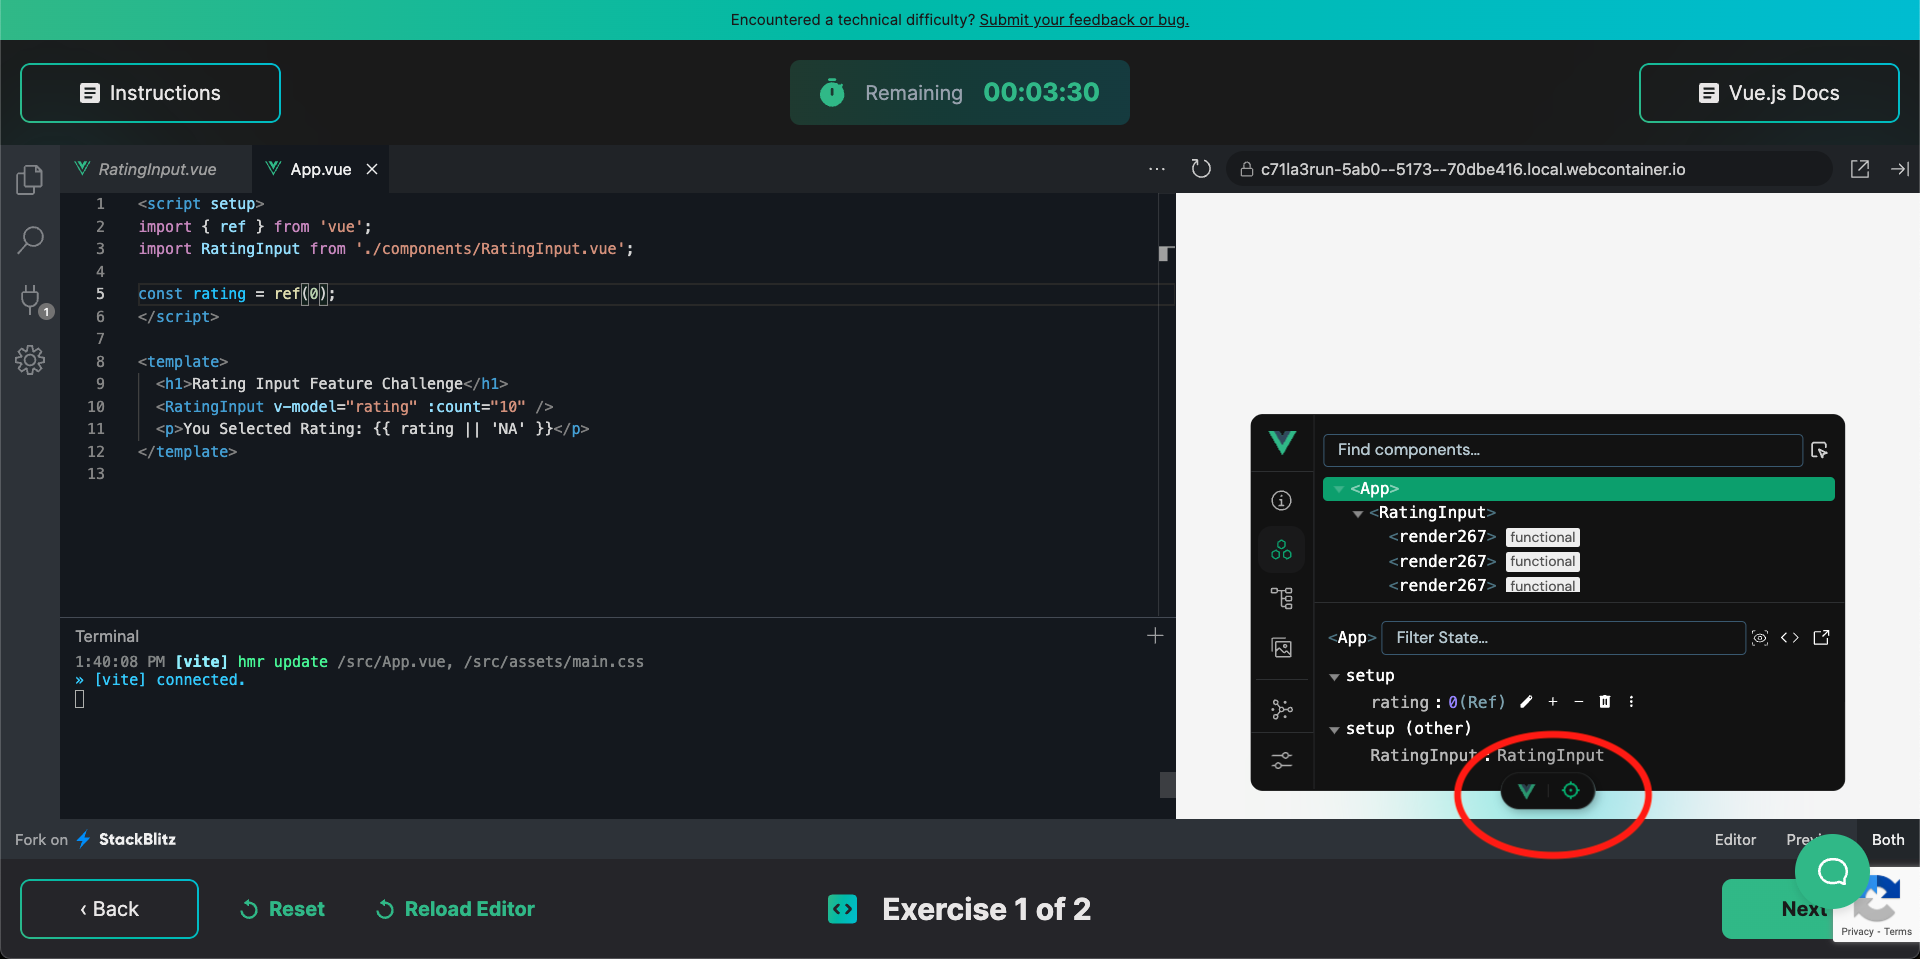Image resolution: width=1920 pixels, height=959 pixels.
Task: Collapse the preview panel arrow icon
Action: (1900, 169)
